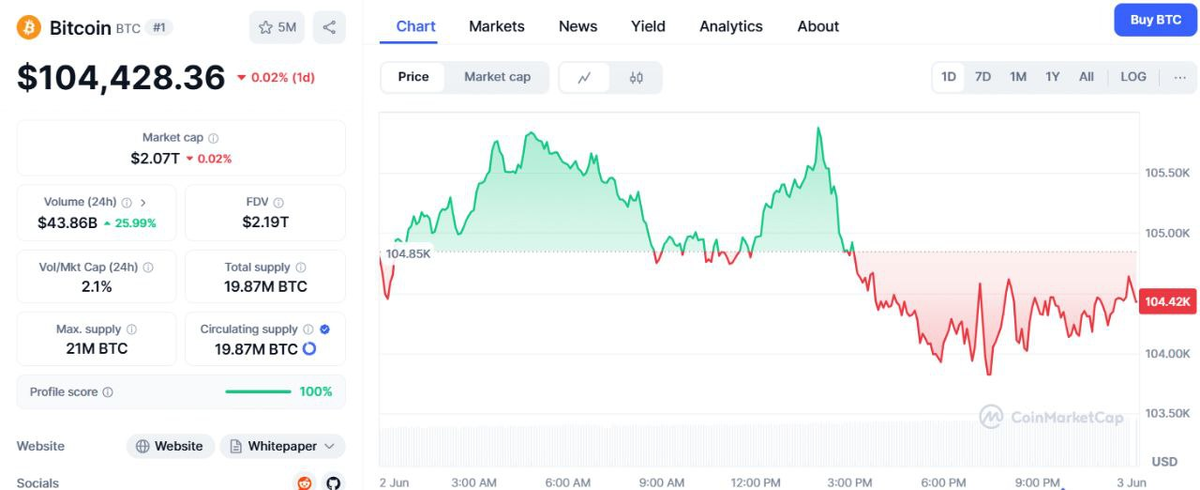The width and height of the screenshot is (1200, 490).
Task: Add Bitcoin to watchlist via star button
Action: click(277, 27)
